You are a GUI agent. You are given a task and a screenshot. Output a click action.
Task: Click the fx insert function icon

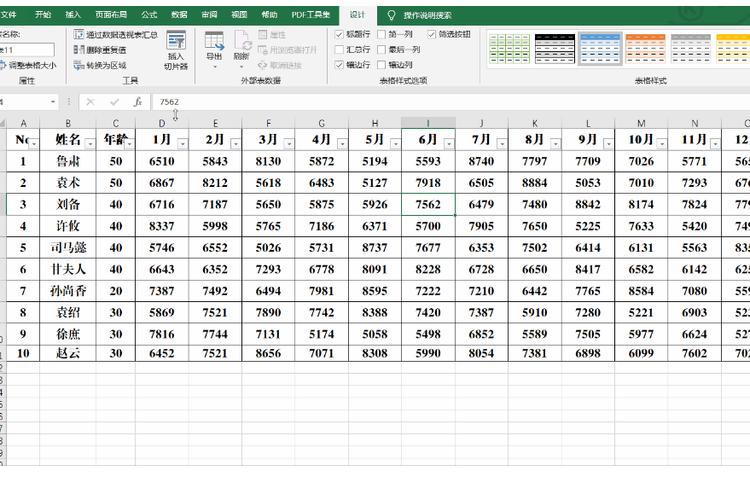click(138, 102)
